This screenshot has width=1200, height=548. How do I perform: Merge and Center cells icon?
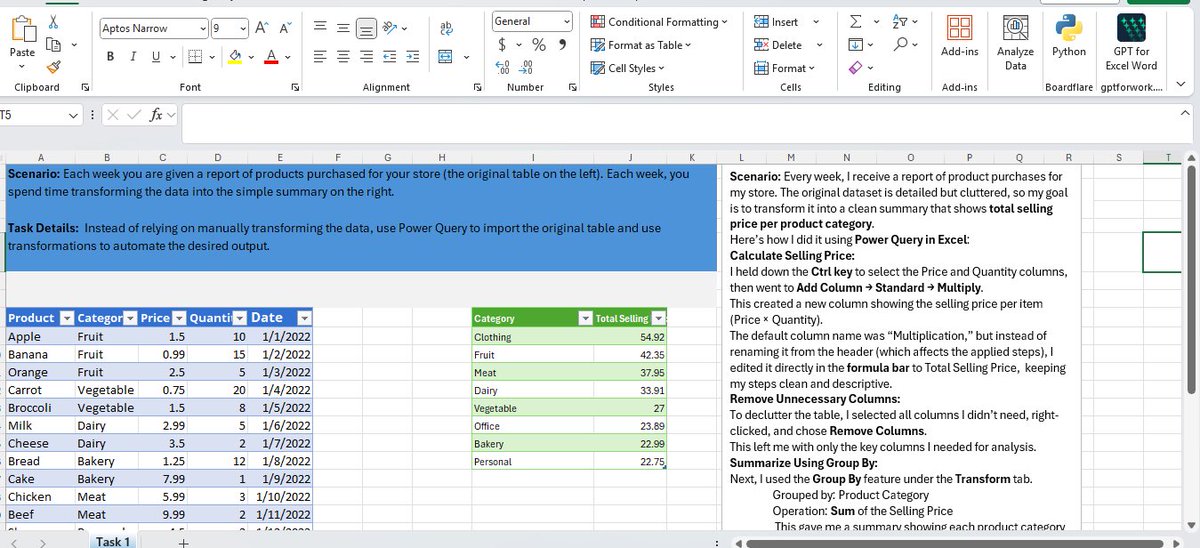(x=445, y=57)
